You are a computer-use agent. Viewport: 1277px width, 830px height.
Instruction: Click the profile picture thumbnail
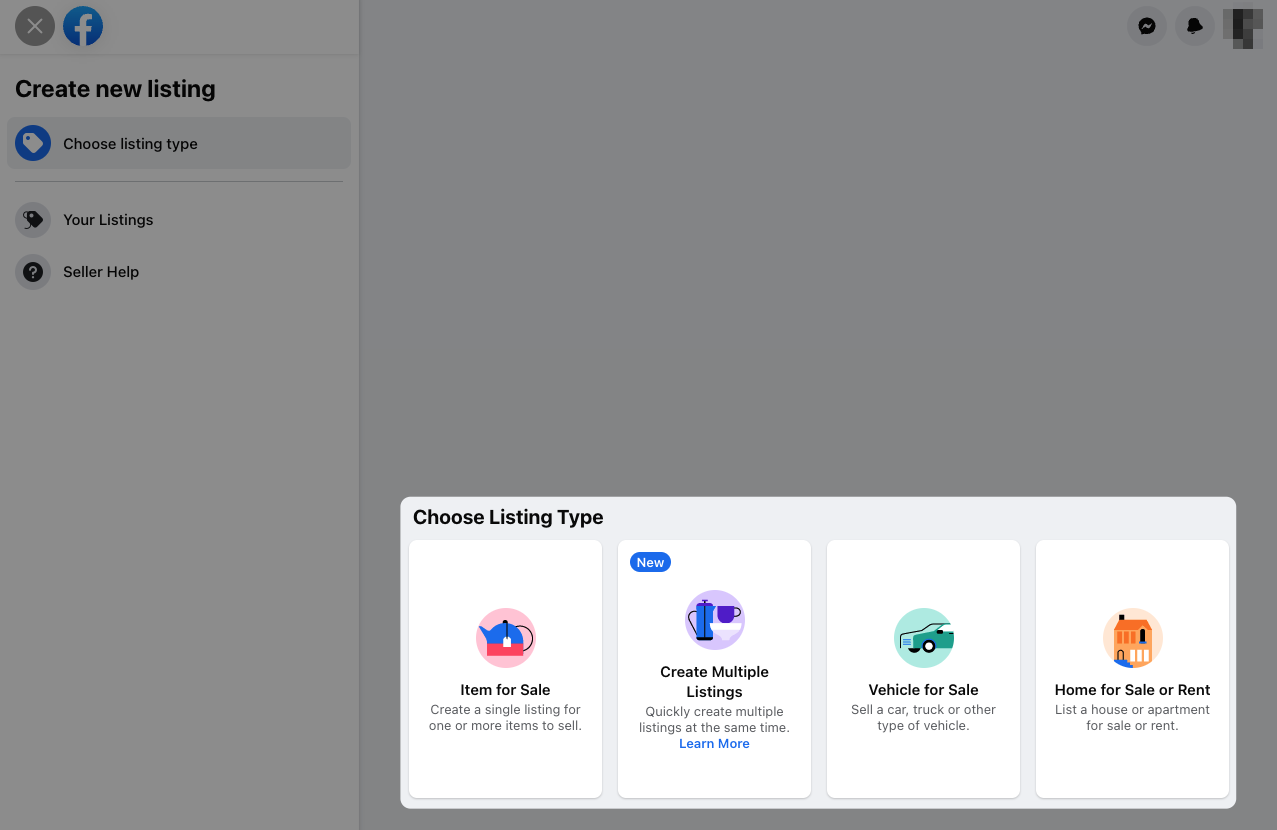tap(1242, 27)
